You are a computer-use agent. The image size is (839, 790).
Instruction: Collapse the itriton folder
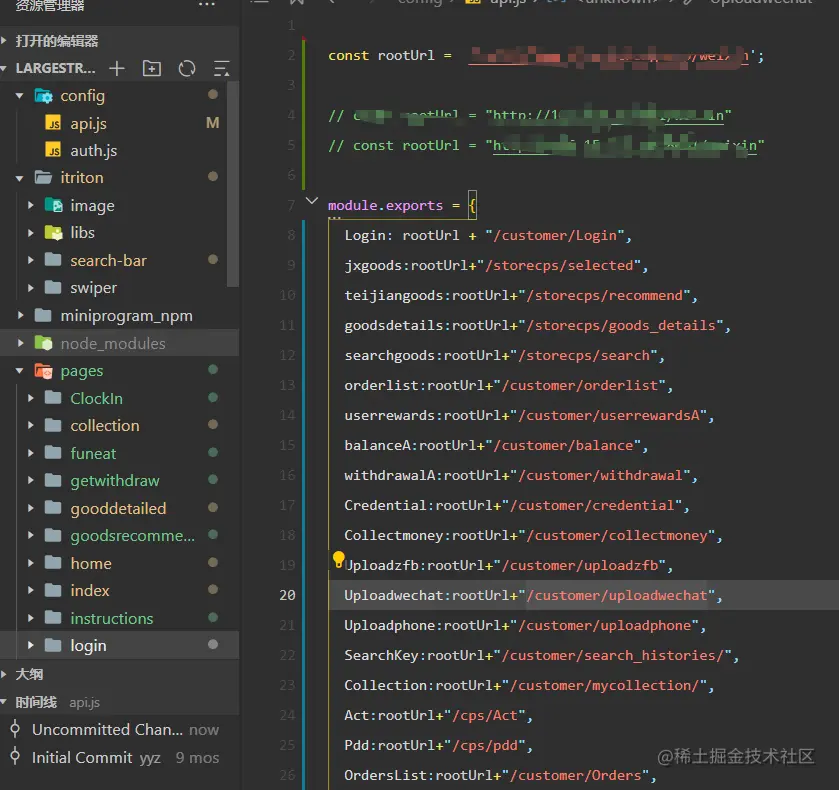point(20,178)
